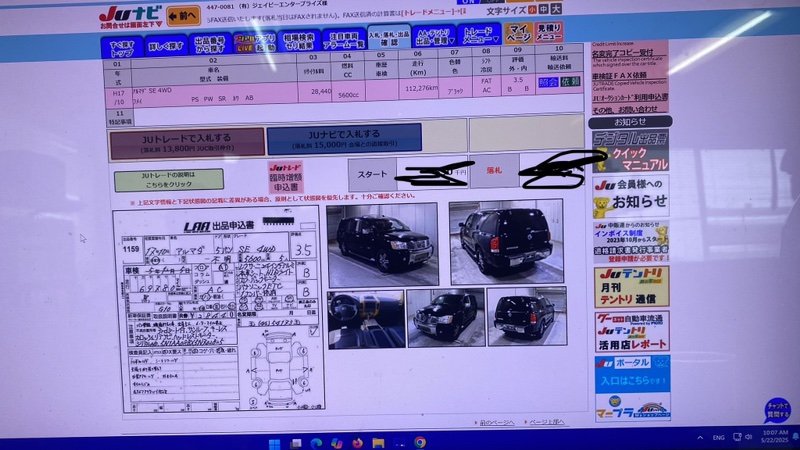Image resolution: width=800 pixels, height=450 pixels.
Task: Set text size to 中
Action: (544, 9)
